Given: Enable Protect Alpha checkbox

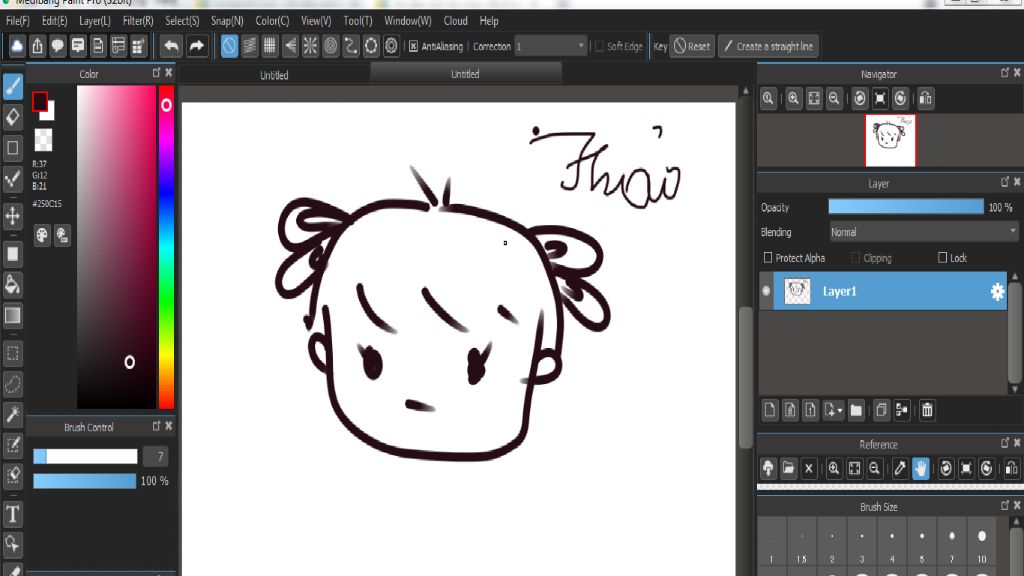Looking at the screenshot, I should pyautogui.click(x=768, y=258).
